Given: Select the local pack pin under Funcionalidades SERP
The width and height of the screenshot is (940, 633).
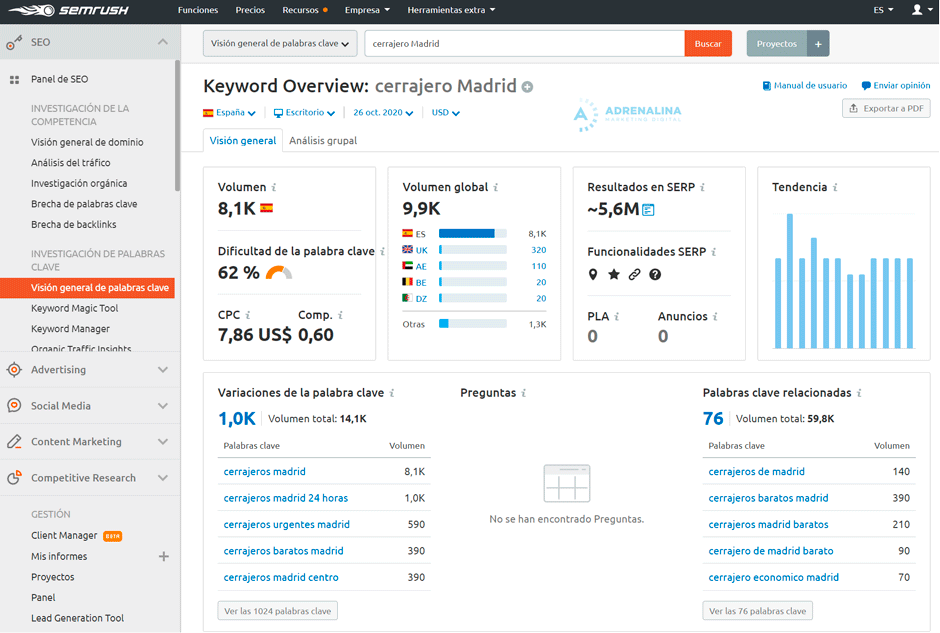Looking at the screenshot, I should tap(591, 274).
